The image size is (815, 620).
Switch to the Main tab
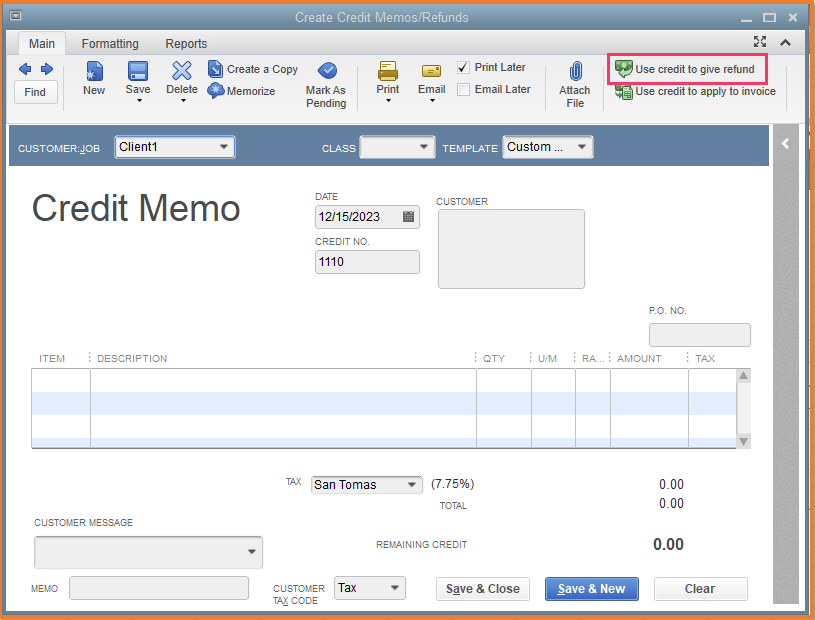click(42, 44)
